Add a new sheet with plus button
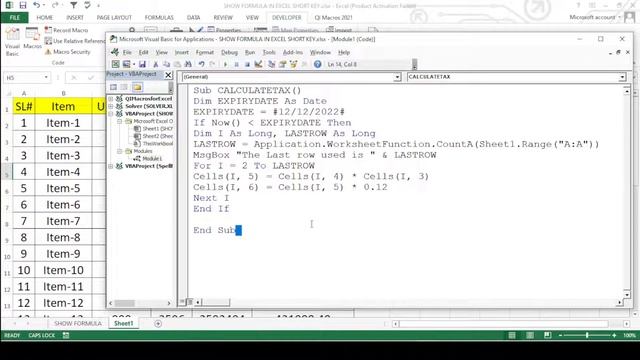The height and width of the screenshot is (360, 640). pos(158,324)
